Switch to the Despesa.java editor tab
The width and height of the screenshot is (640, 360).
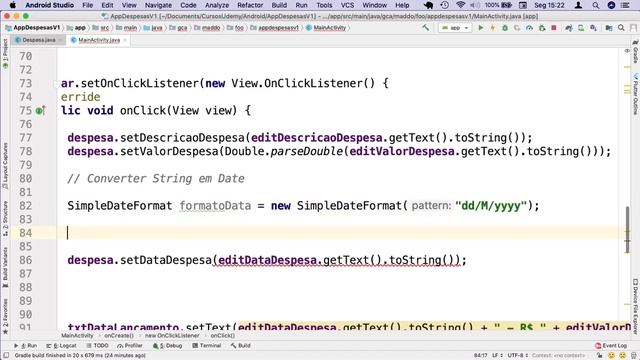pyautogui.click(x=38, y=40)
